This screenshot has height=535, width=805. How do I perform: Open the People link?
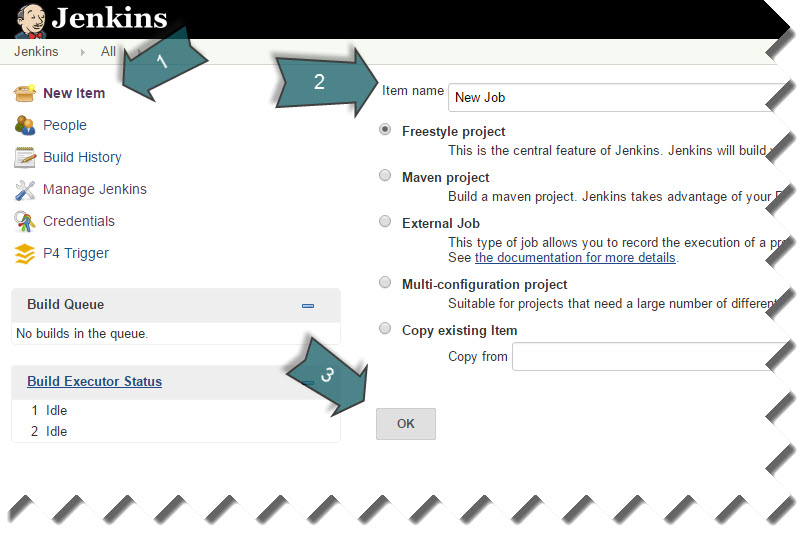[x=65, y=125]
